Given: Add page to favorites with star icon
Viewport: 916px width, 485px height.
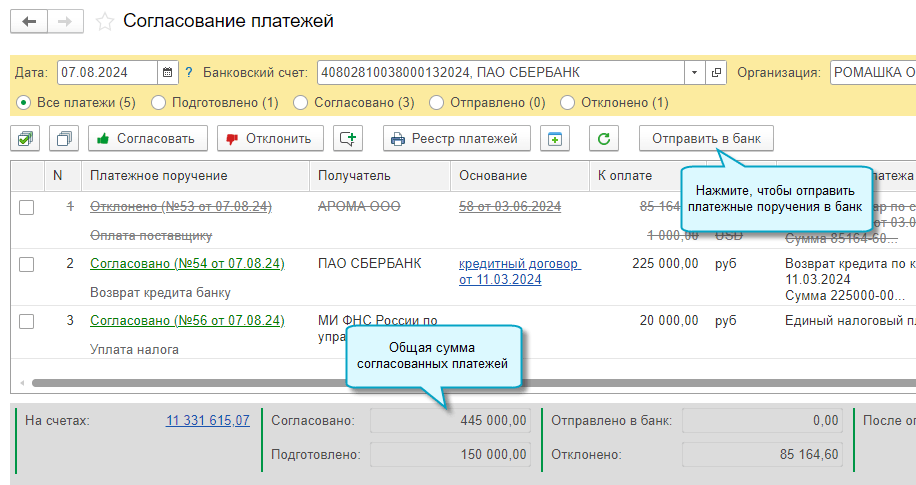Looking at the screenshot, I should coord(105,22).
